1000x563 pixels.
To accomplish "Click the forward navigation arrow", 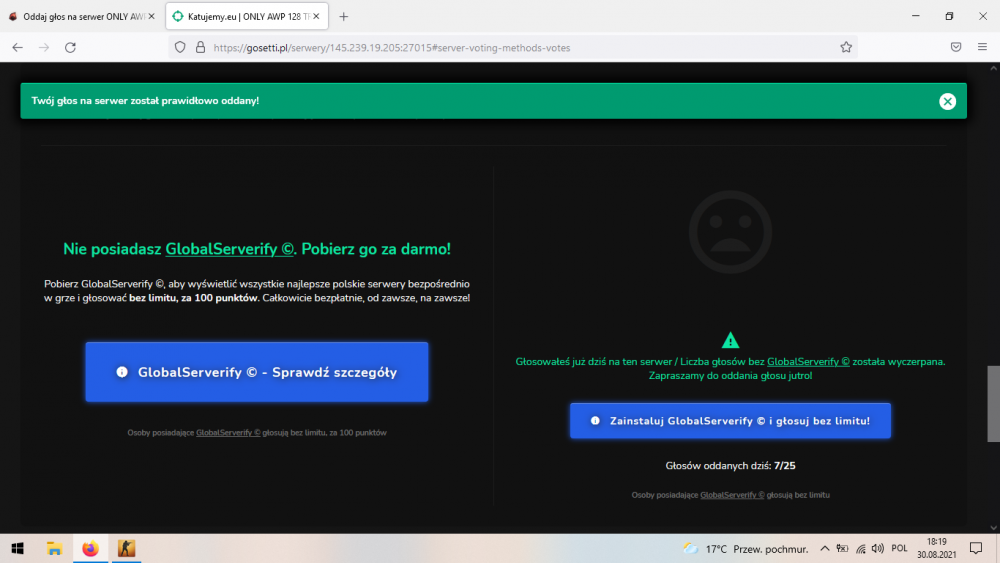I will 43,47.
